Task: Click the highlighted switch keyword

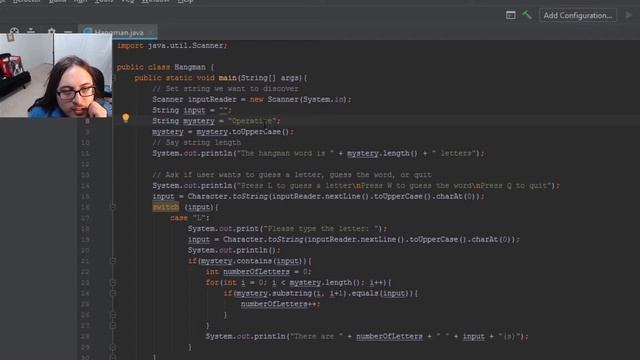Action: (166, 207)
